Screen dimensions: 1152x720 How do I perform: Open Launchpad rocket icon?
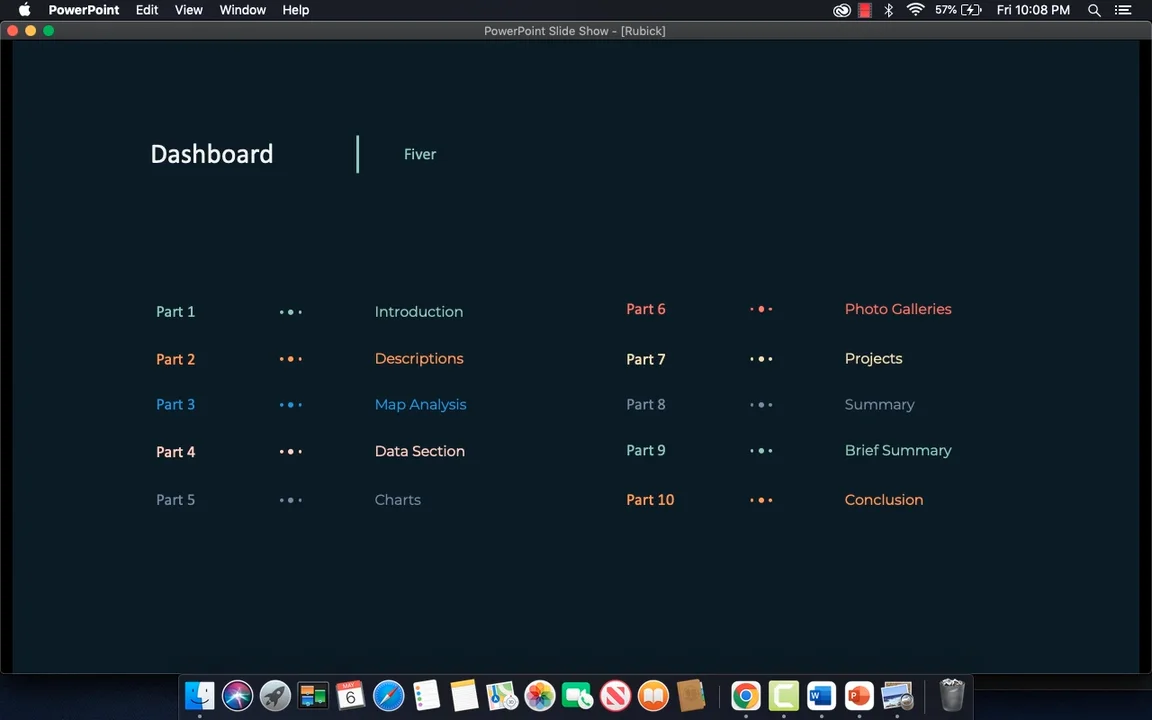coord(276,695)
